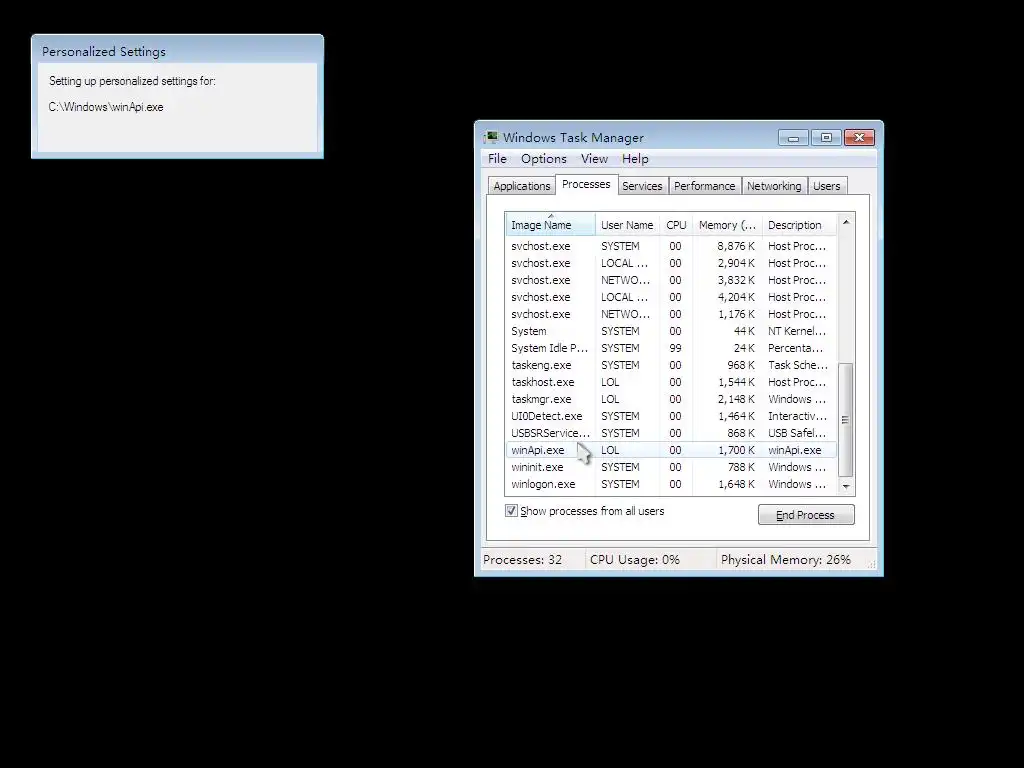
Task: Sort by Description column header
Action: pyautogui.click(x=799, y=225)
